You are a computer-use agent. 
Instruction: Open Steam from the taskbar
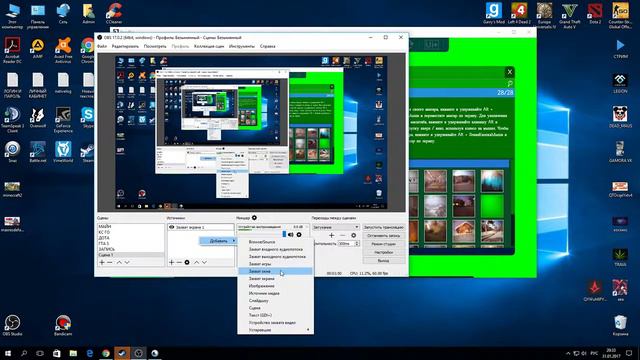pos(122,353)
